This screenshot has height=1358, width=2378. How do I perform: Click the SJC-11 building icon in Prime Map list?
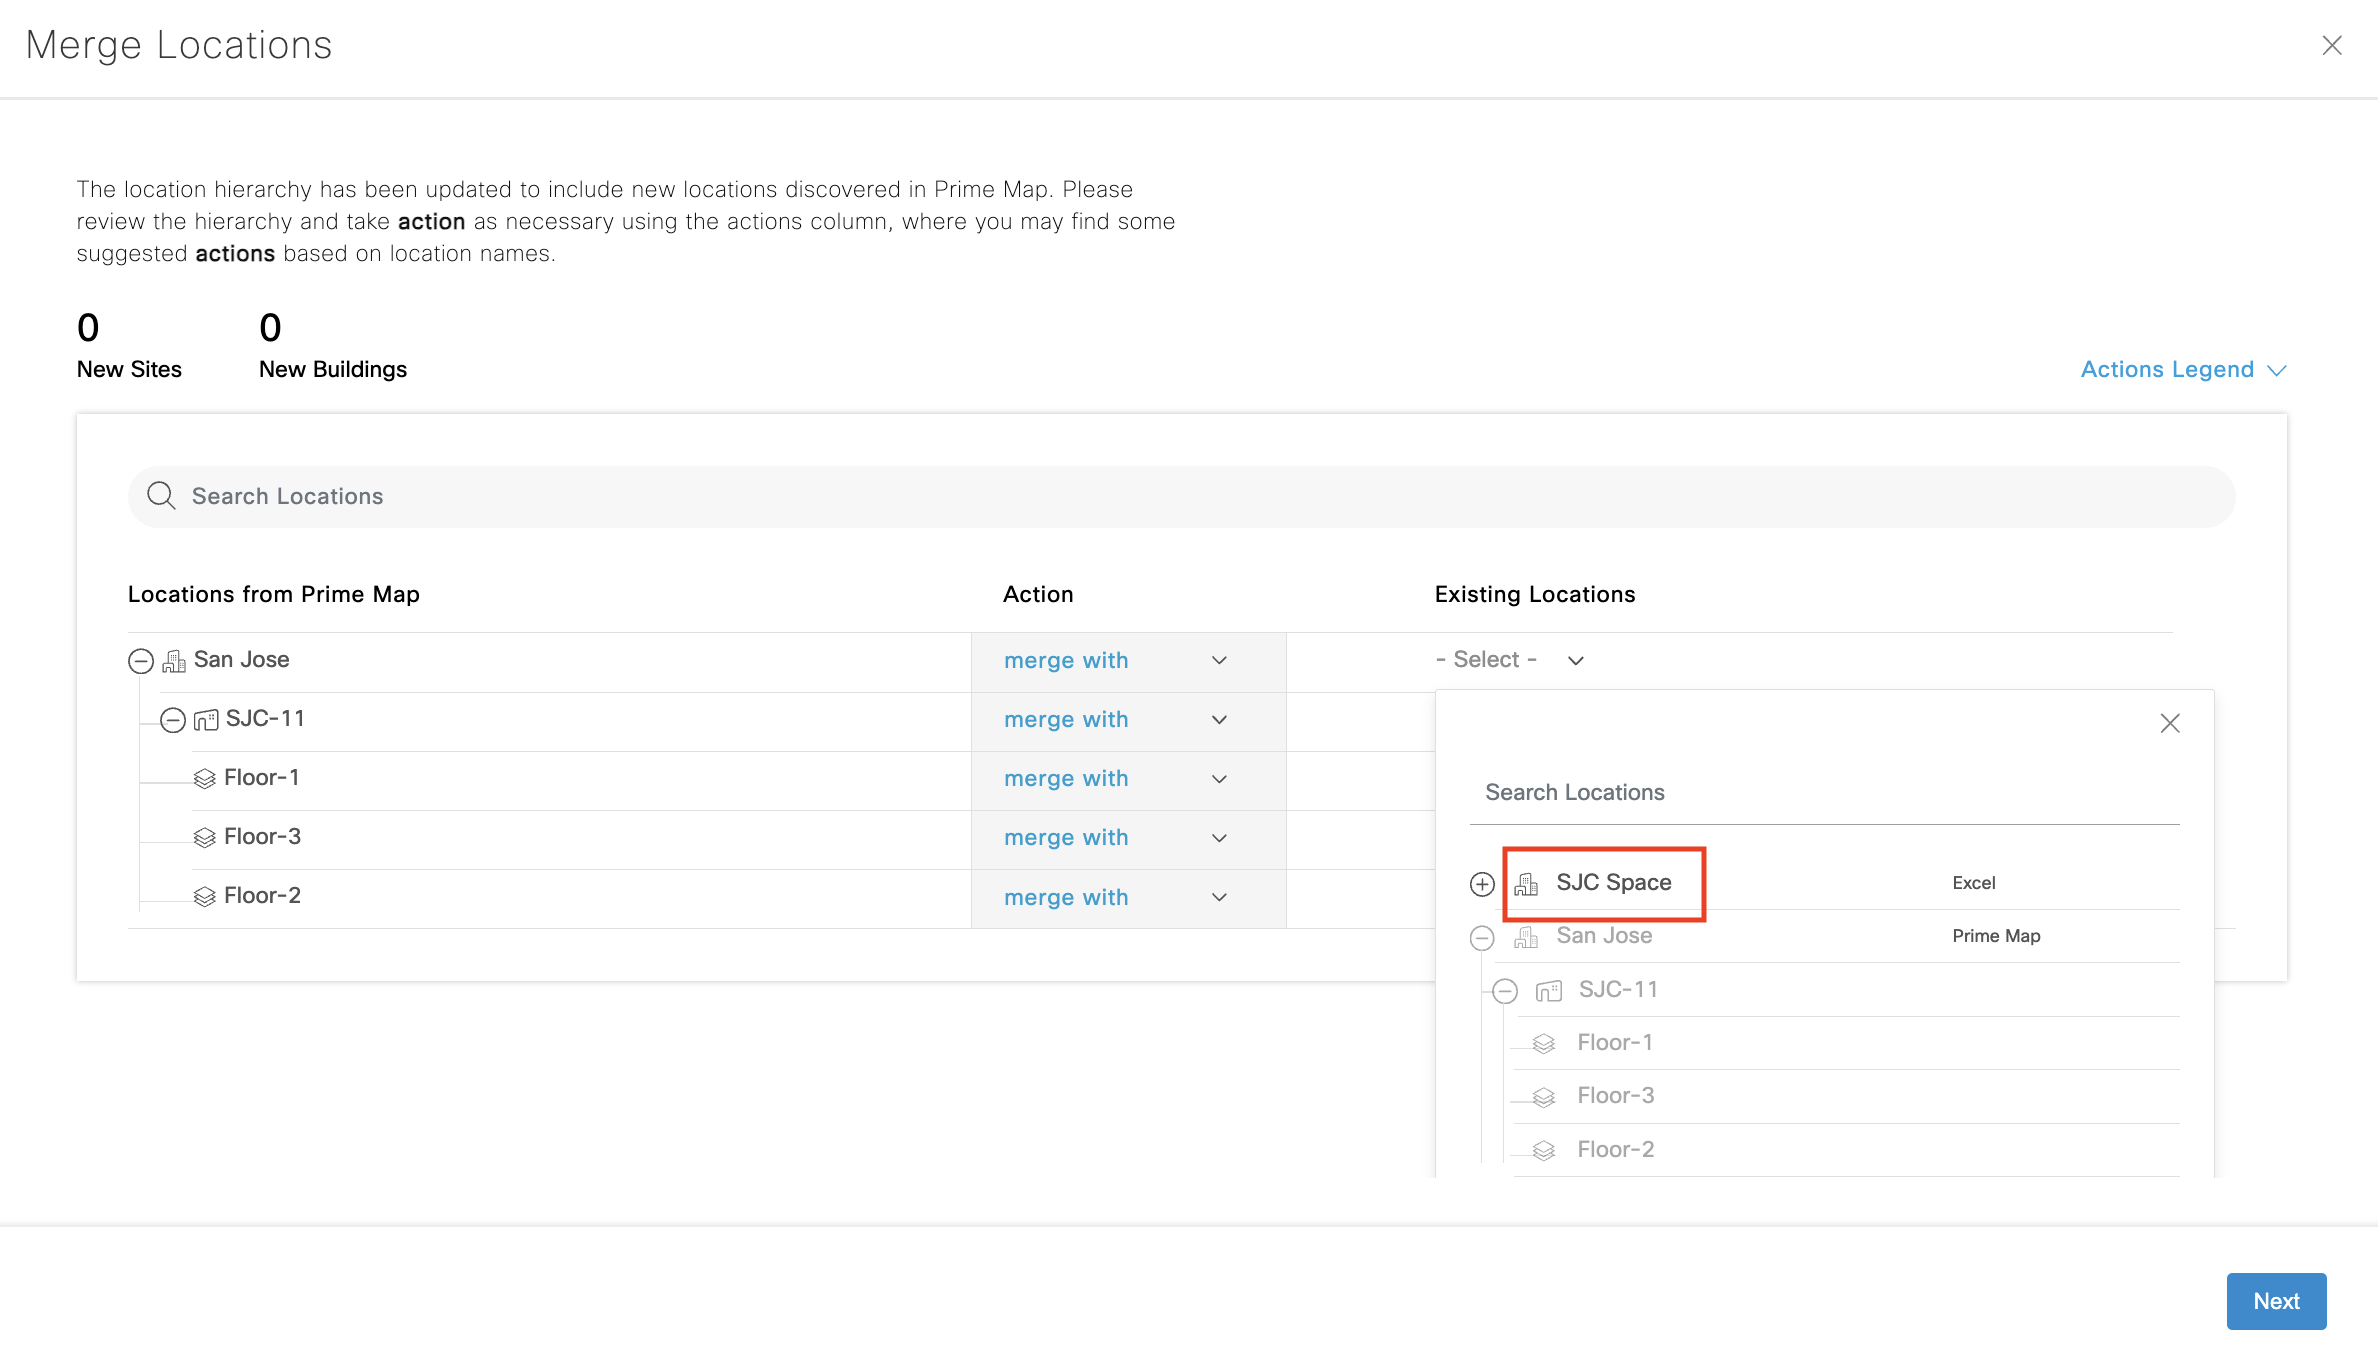[206, 720]
